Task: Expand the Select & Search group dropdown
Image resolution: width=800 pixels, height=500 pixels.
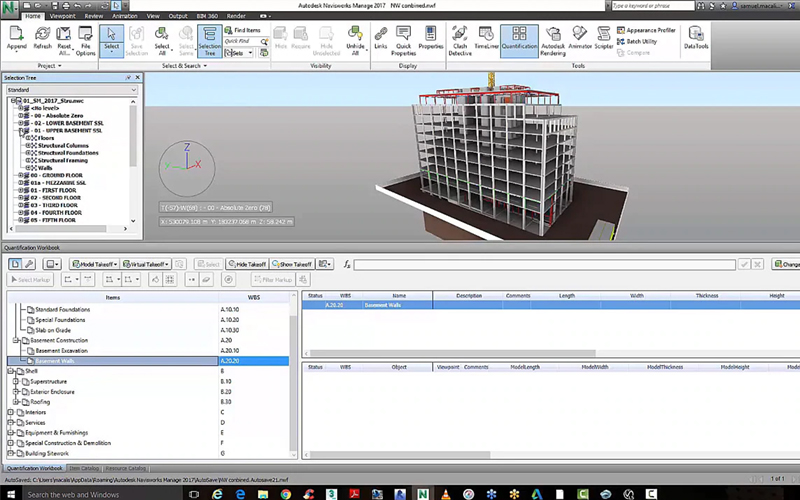Action: point(184,66)
